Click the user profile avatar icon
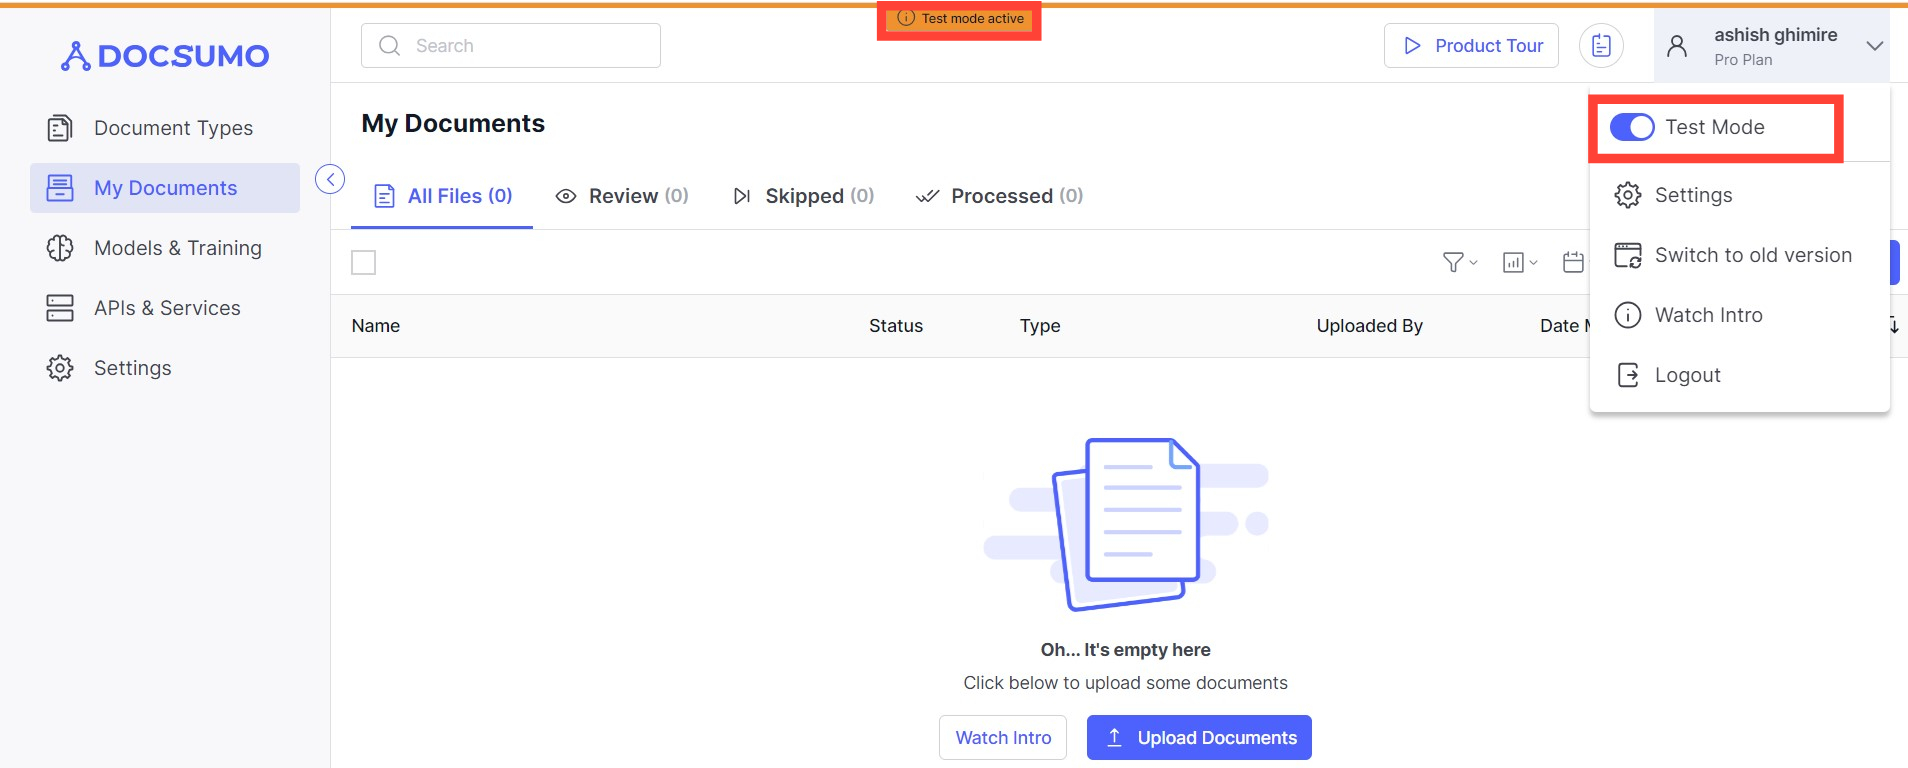Image resolution: width=1908 pixels, height=768 pixels. point(1678,46)
